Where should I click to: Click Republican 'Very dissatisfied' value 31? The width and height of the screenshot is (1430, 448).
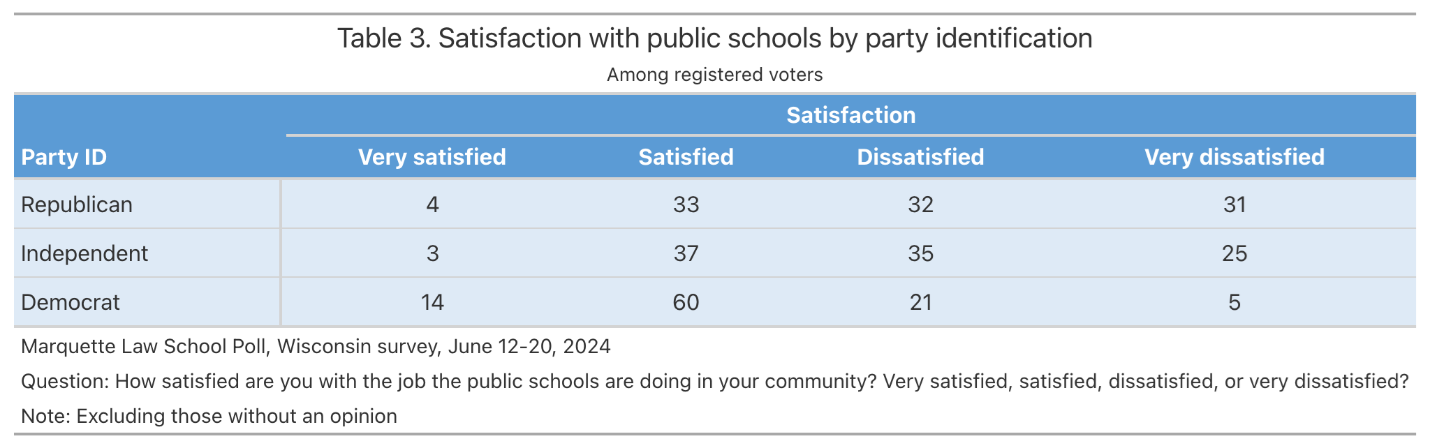(1234, 205)
